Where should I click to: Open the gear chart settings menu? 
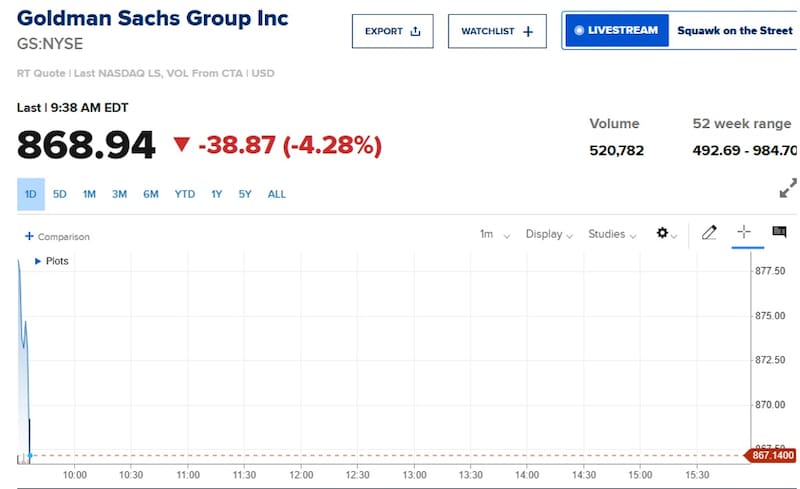[x=662, y=233]
